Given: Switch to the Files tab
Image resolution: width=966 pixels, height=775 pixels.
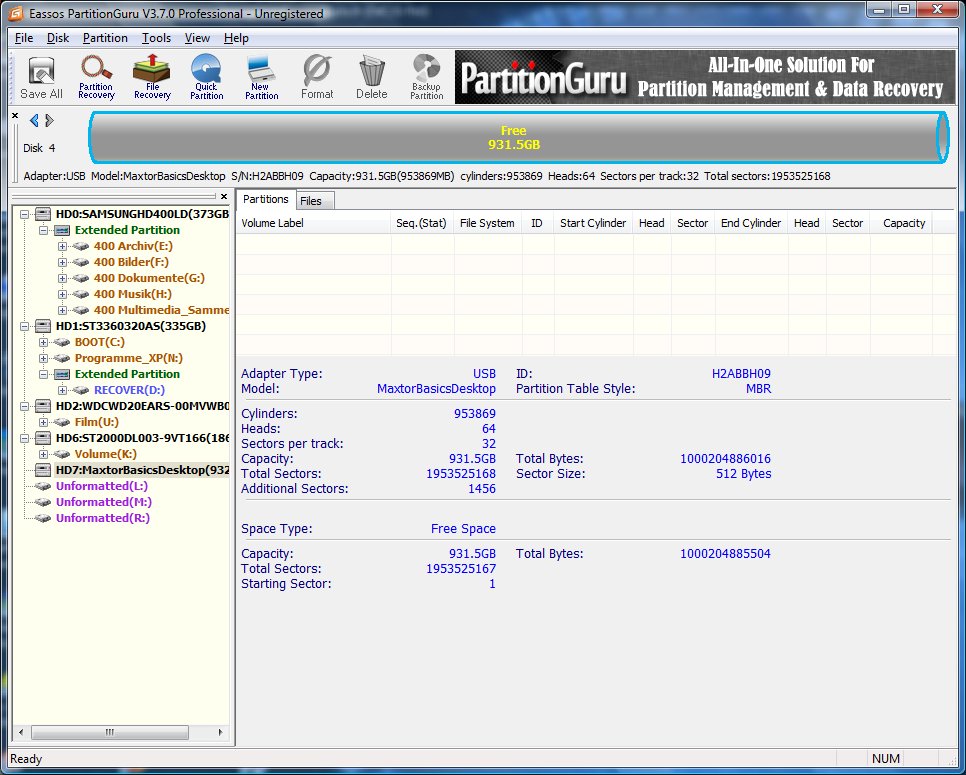Looking at the screenshot, I should pos(315,201).
